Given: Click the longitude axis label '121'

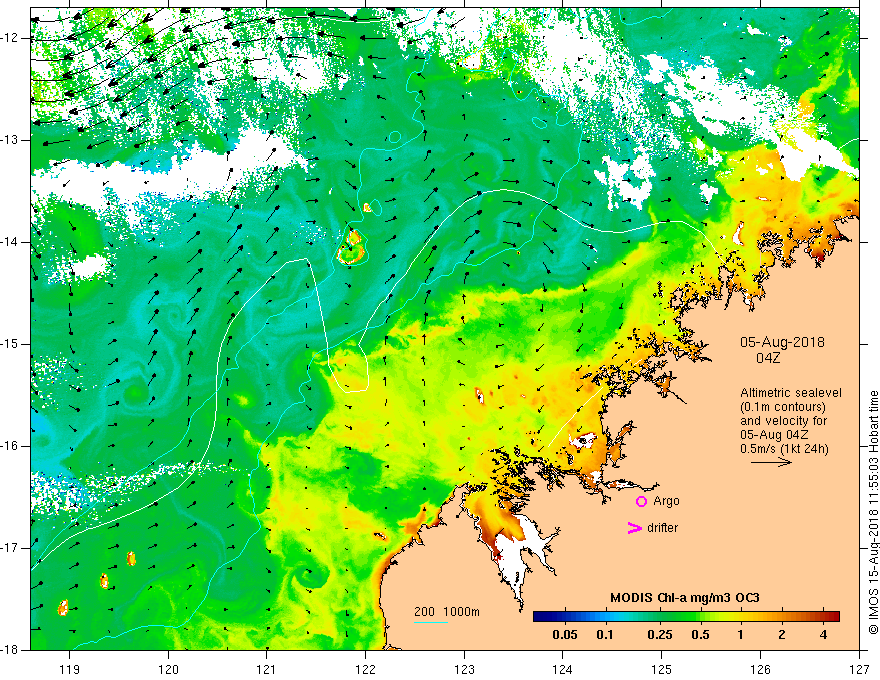Looking at the screenshot, I should pos(267,669).
